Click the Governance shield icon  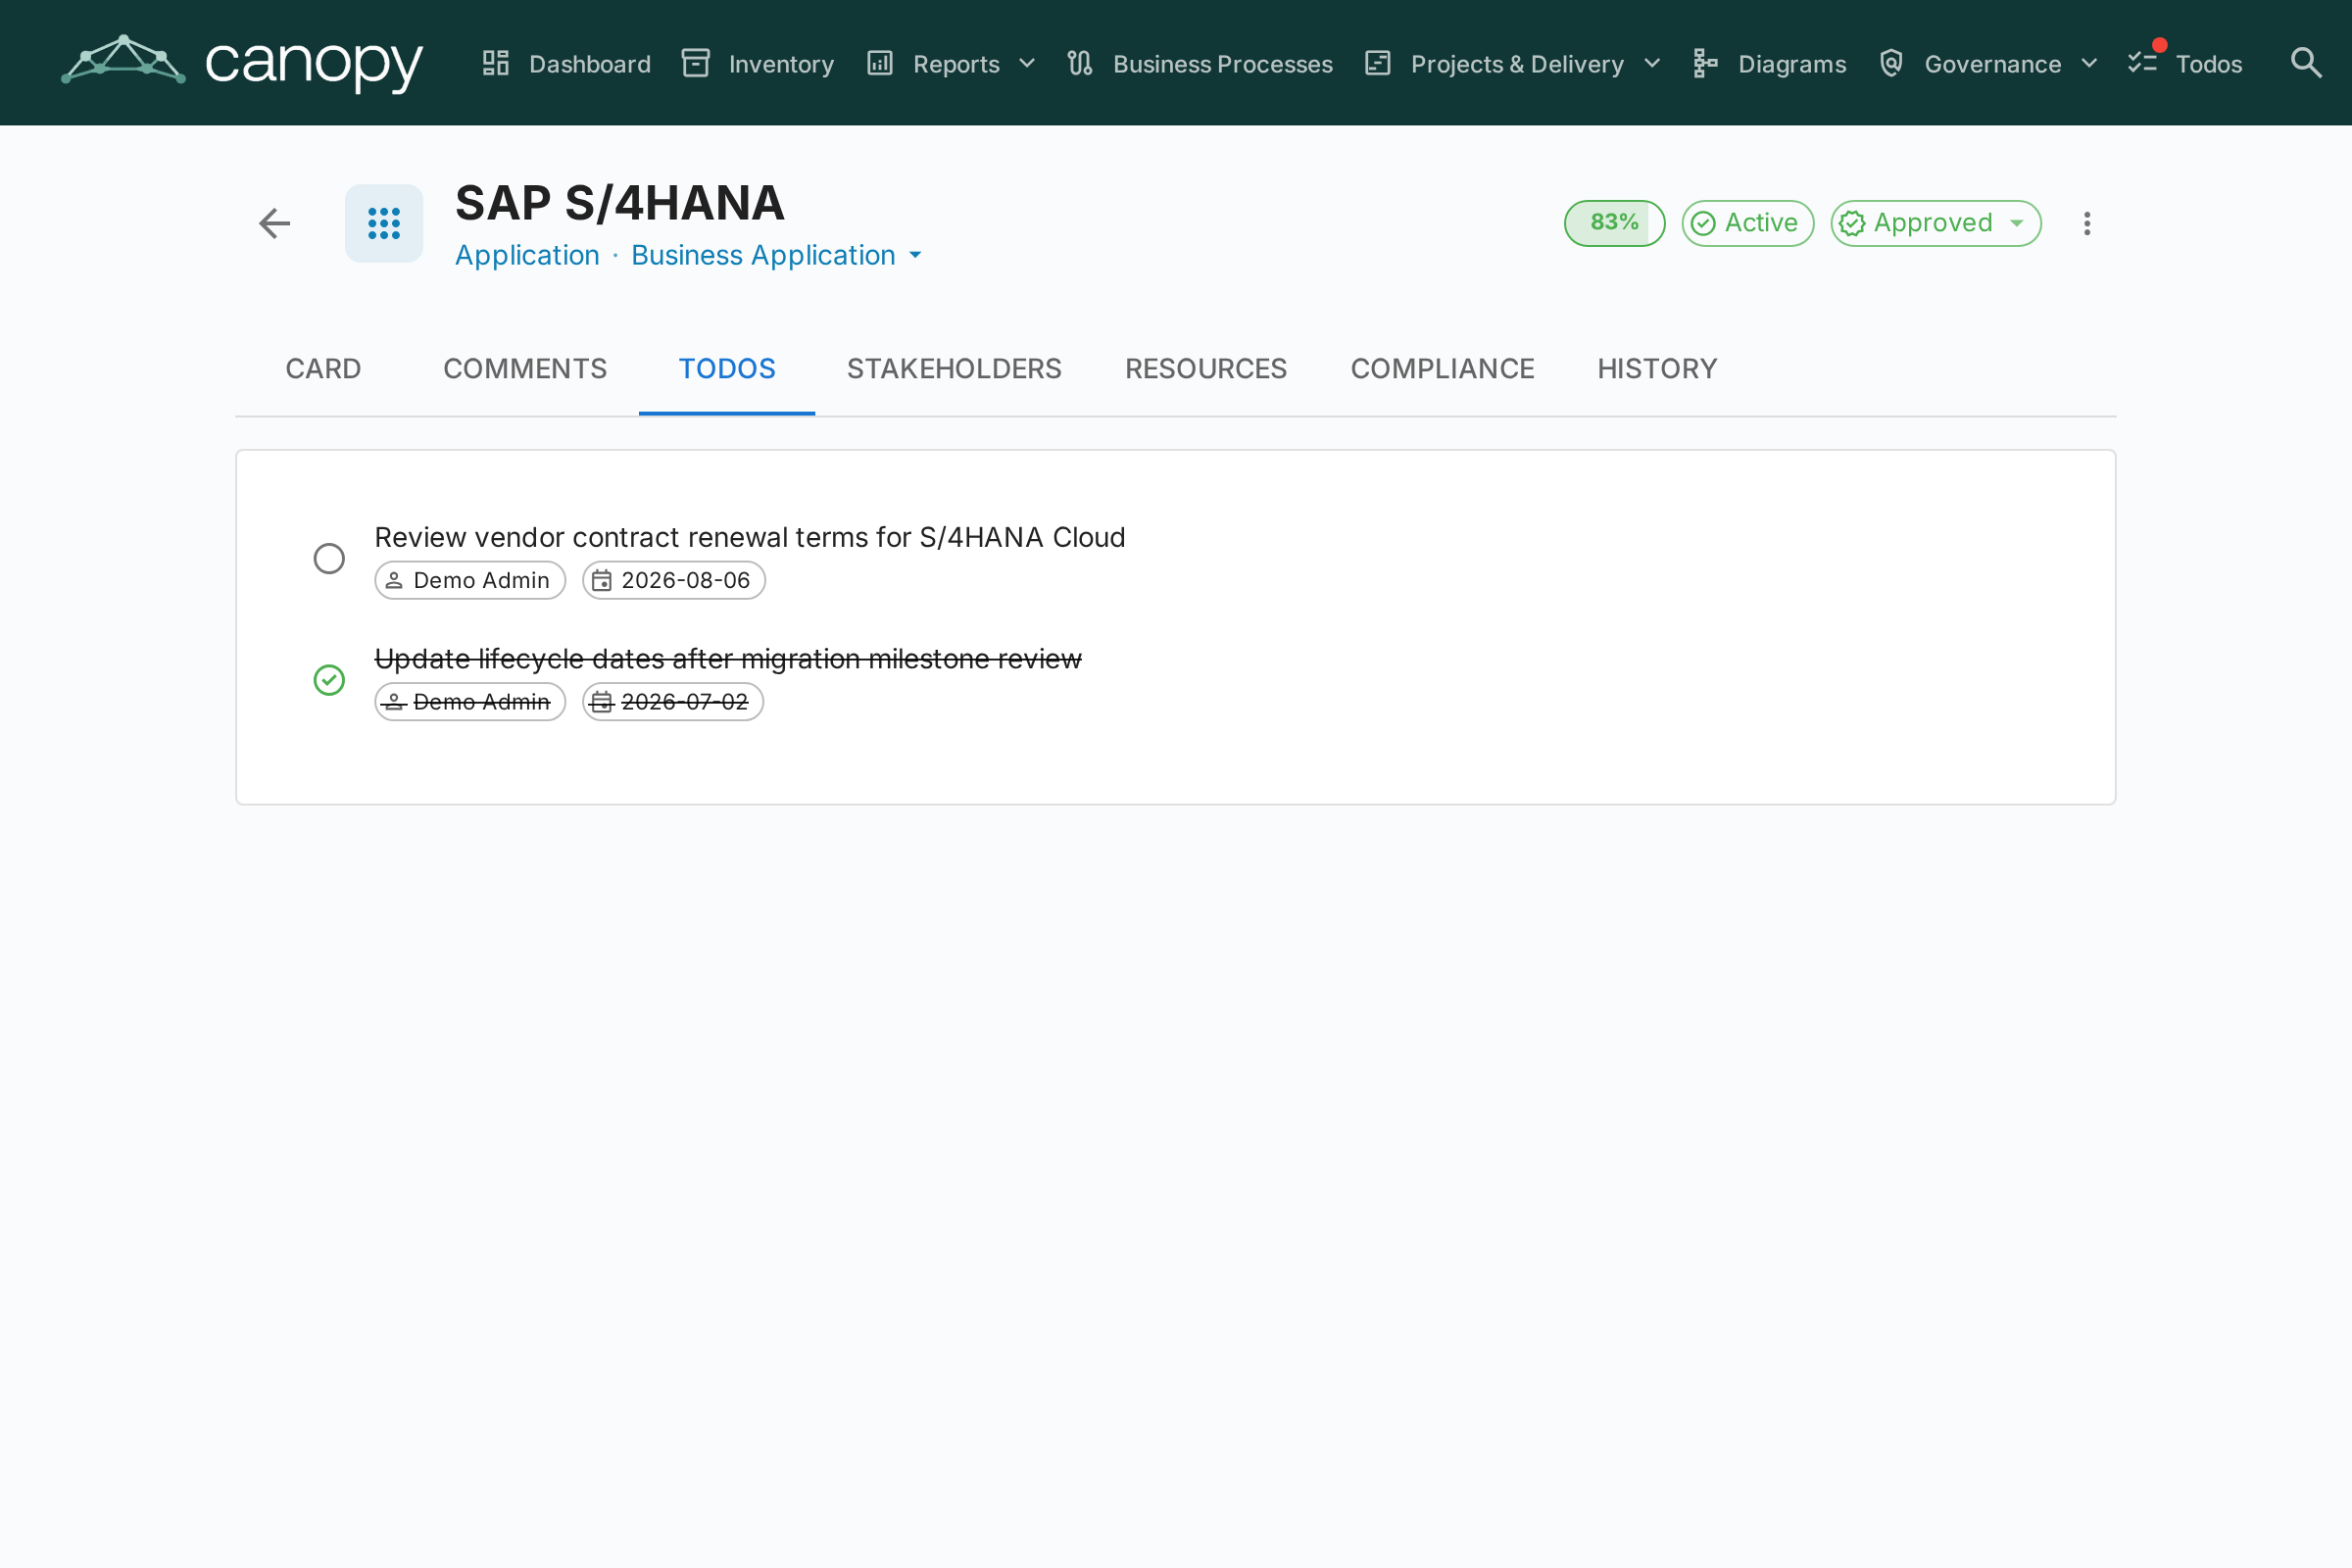click(x=1891, y=63)
